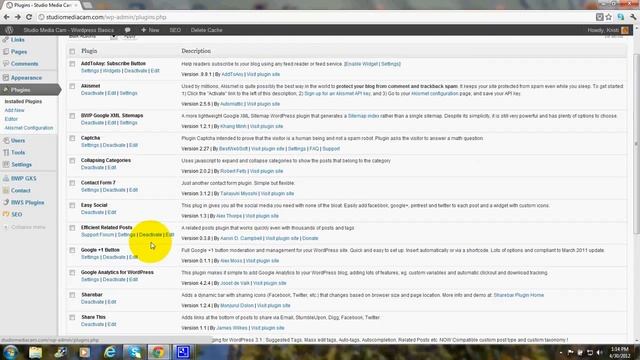This screenshot has height=360, width=640.
Task: Open Widgets link for AddToAny plugin
Action: coord(111,71)
